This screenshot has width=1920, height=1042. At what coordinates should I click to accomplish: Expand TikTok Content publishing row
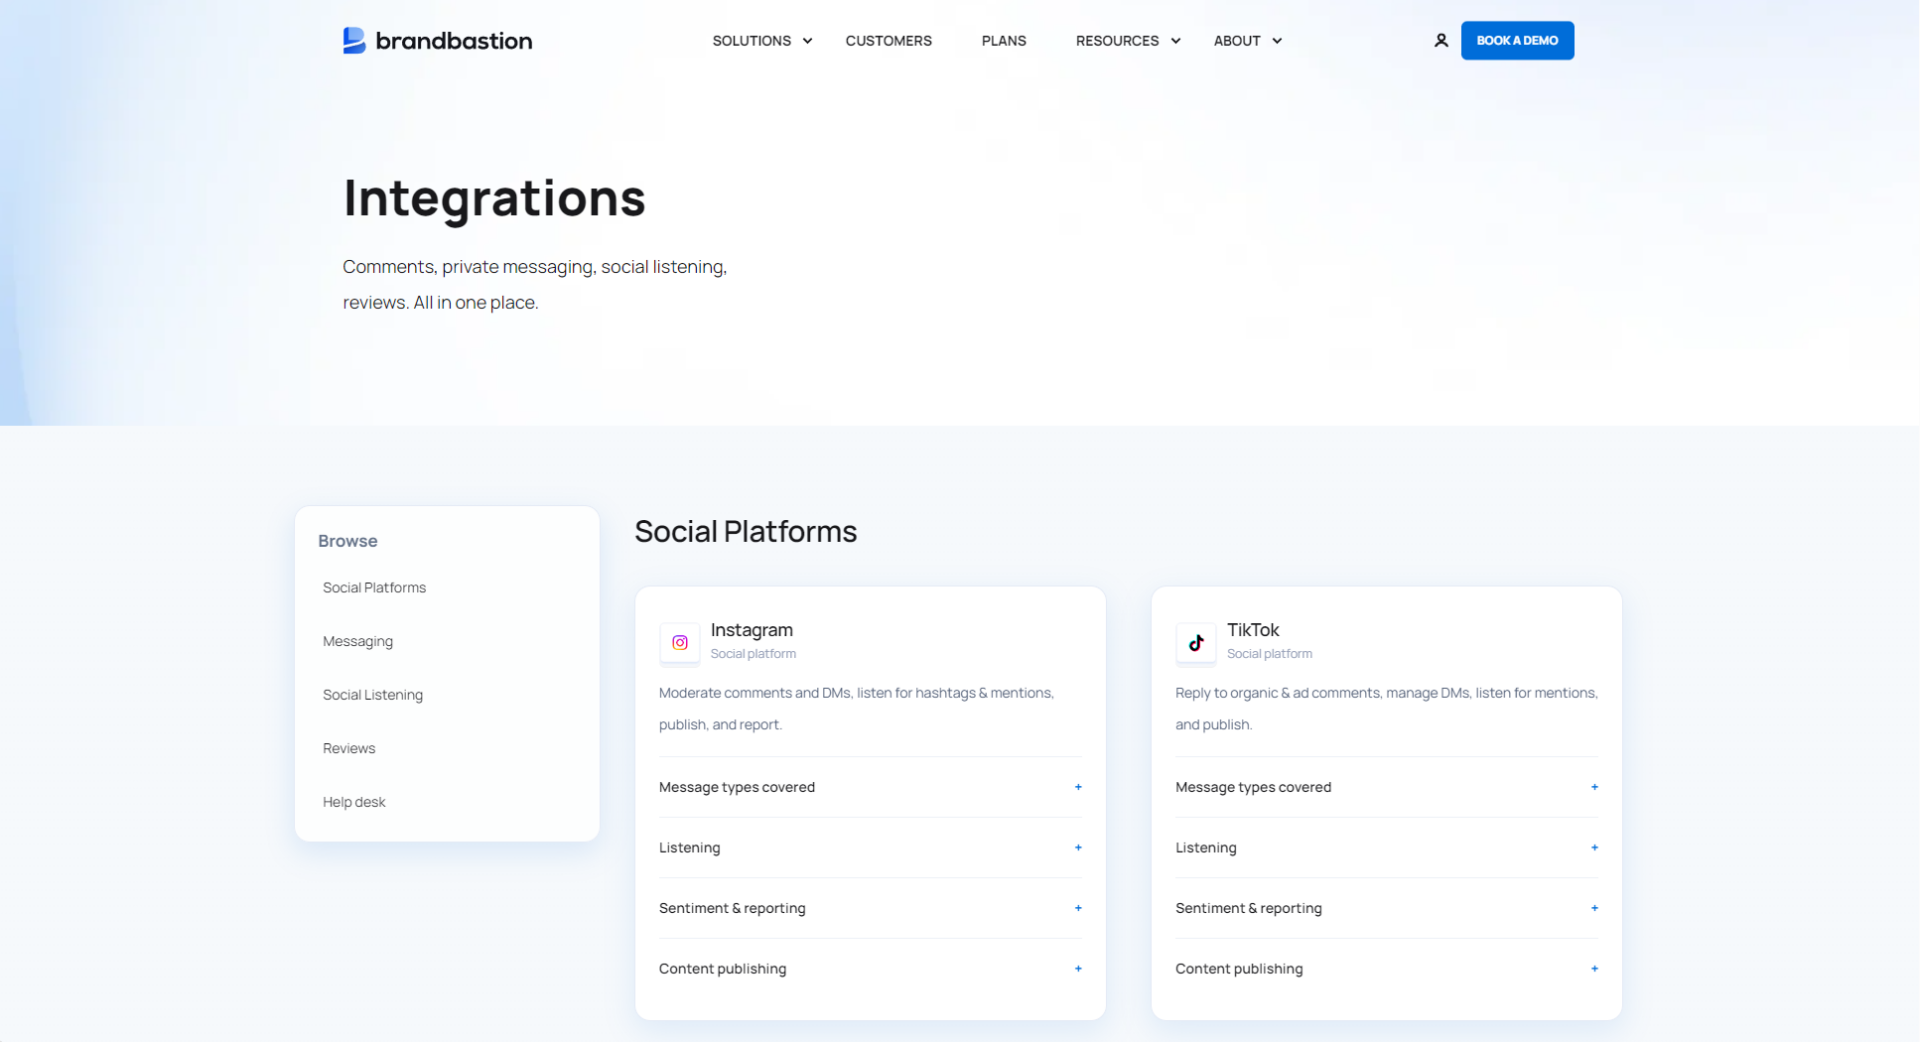tap(1239, 969)
